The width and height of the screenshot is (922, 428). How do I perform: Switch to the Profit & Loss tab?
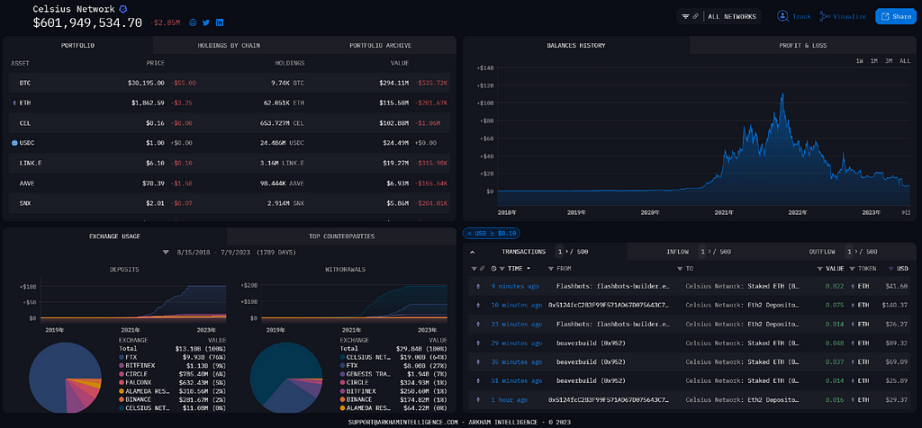(803, 45)
